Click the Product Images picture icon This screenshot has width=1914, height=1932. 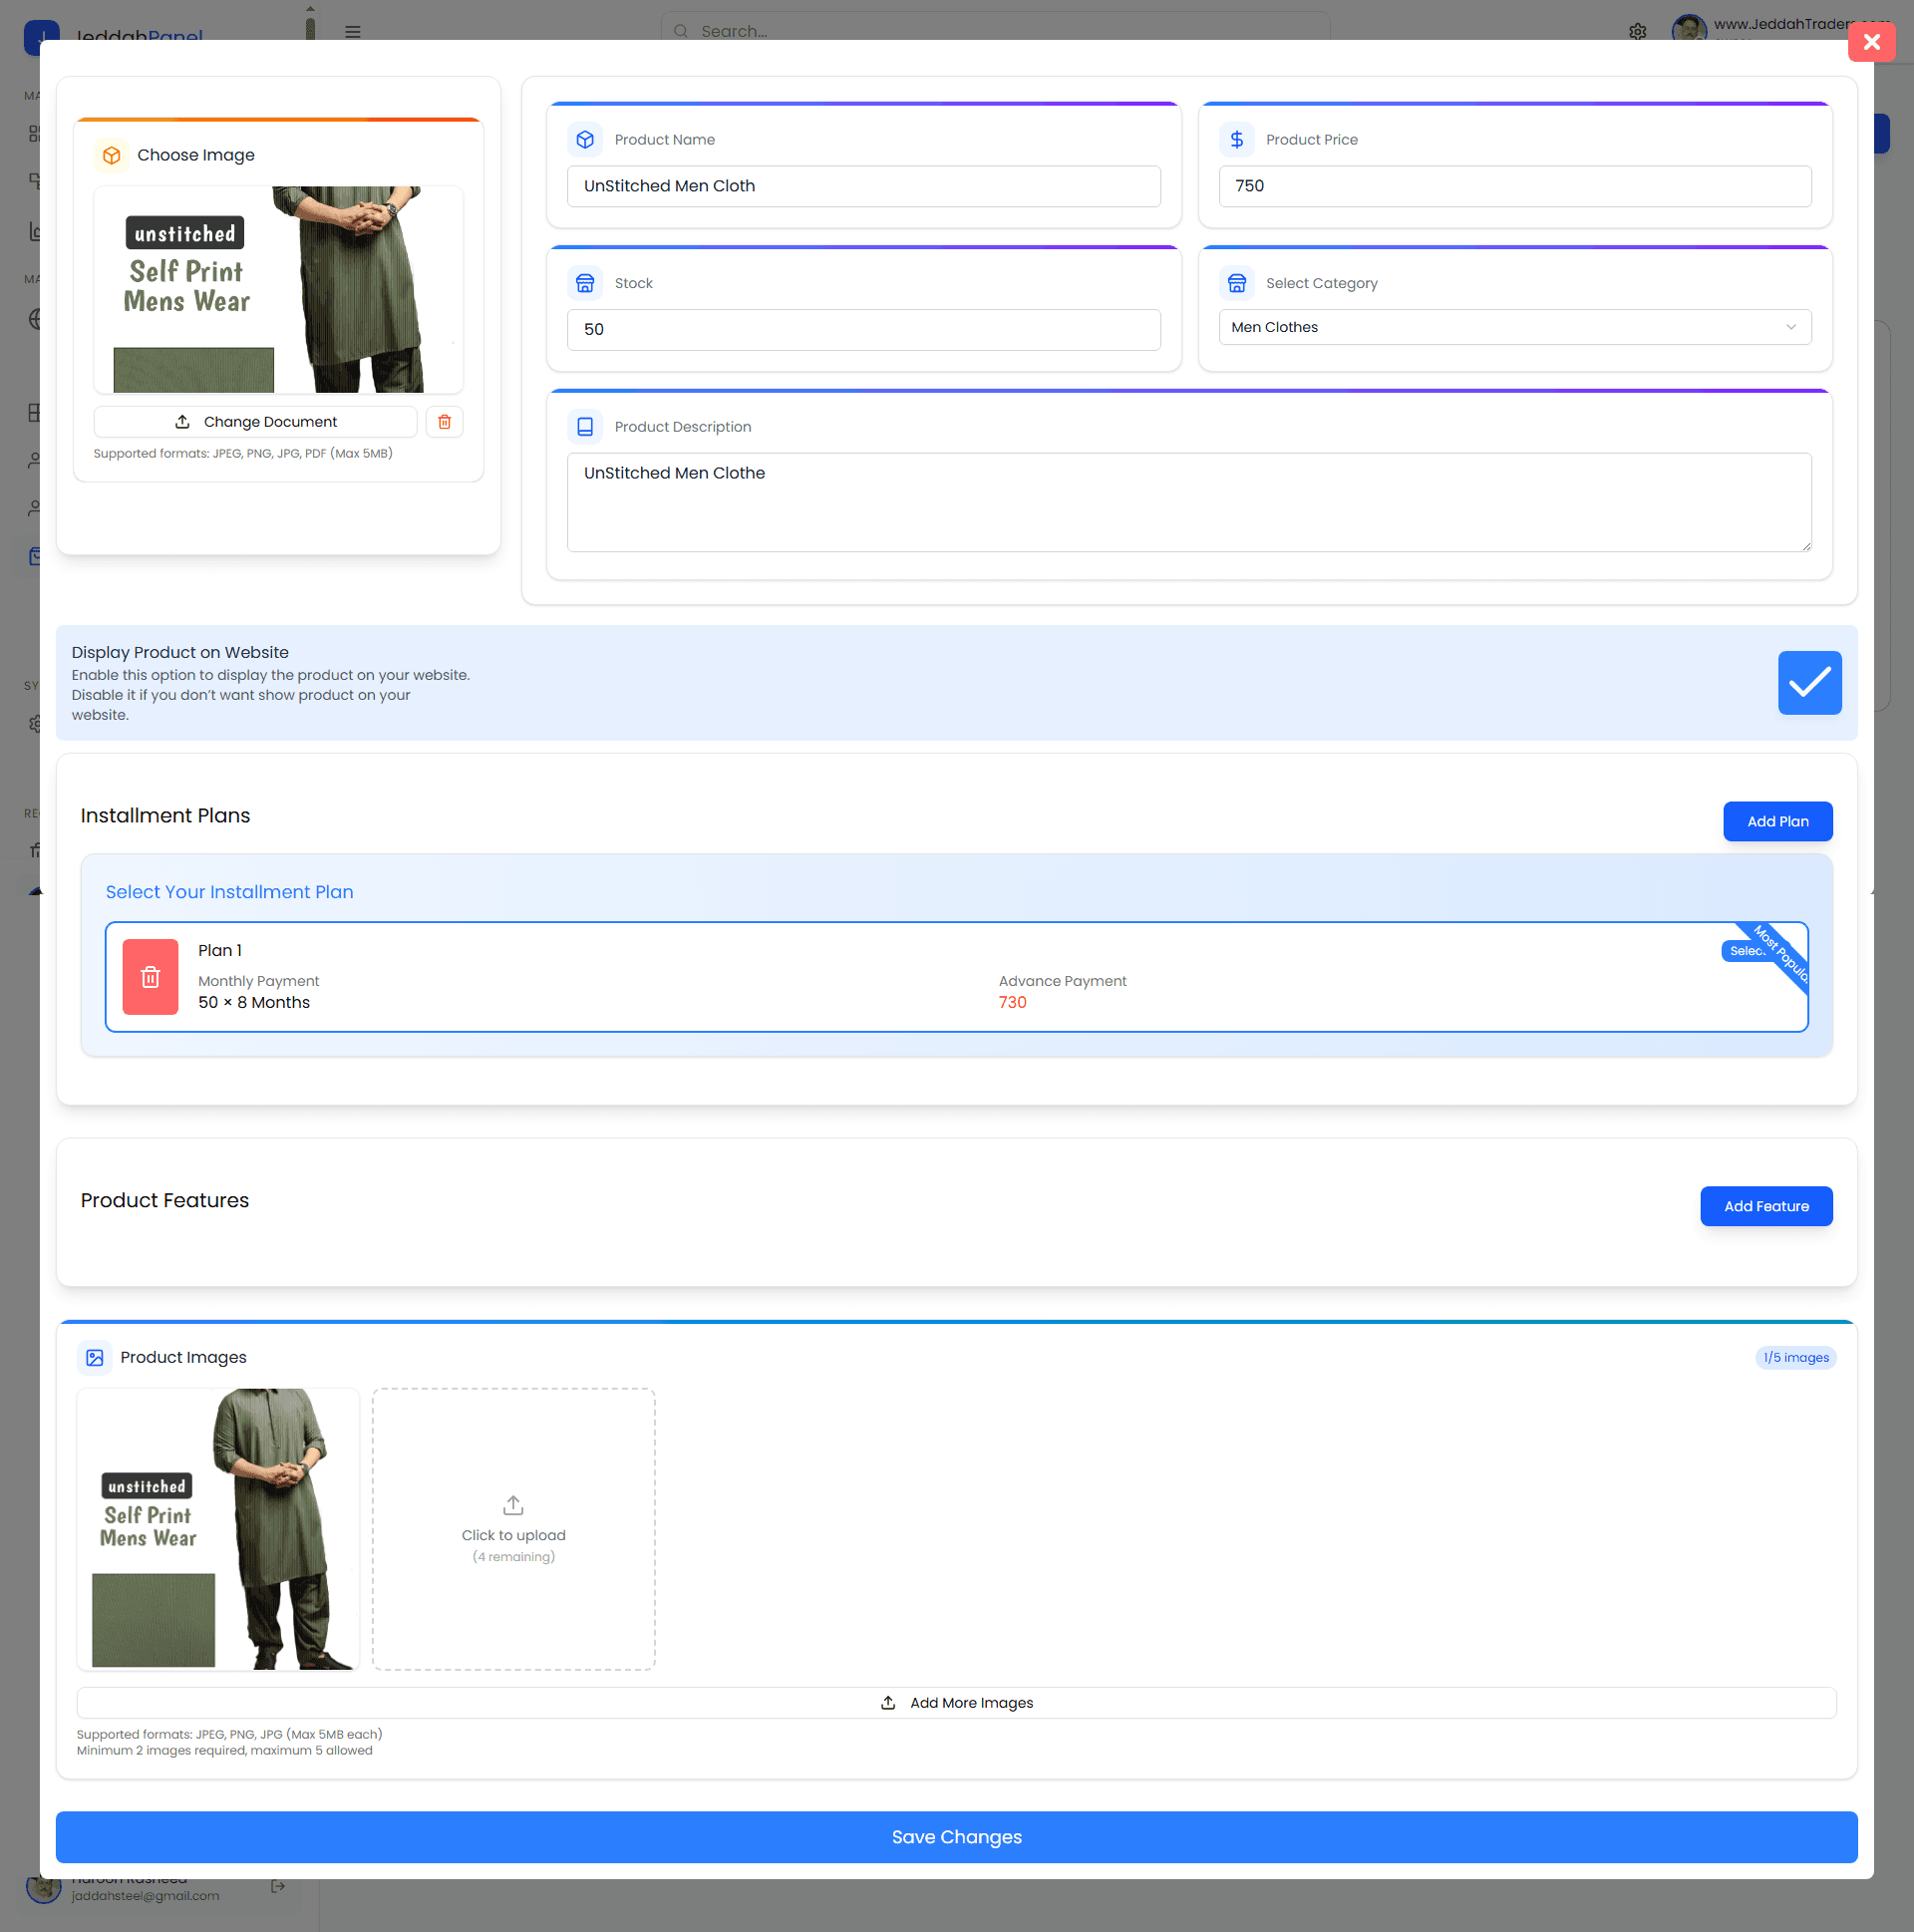pos(95,1358)
